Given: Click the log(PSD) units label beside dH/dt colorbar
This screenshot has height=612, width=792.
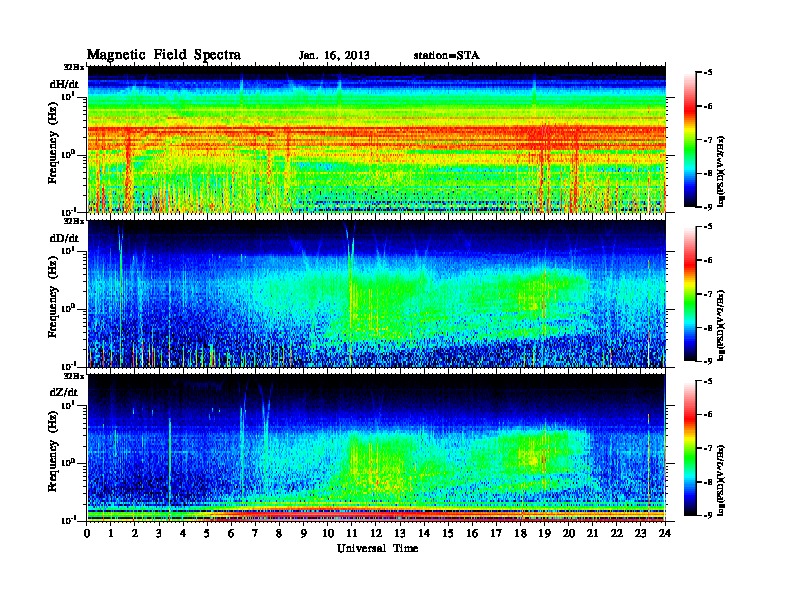Looking at the screenshot, I should click(721, 172).
